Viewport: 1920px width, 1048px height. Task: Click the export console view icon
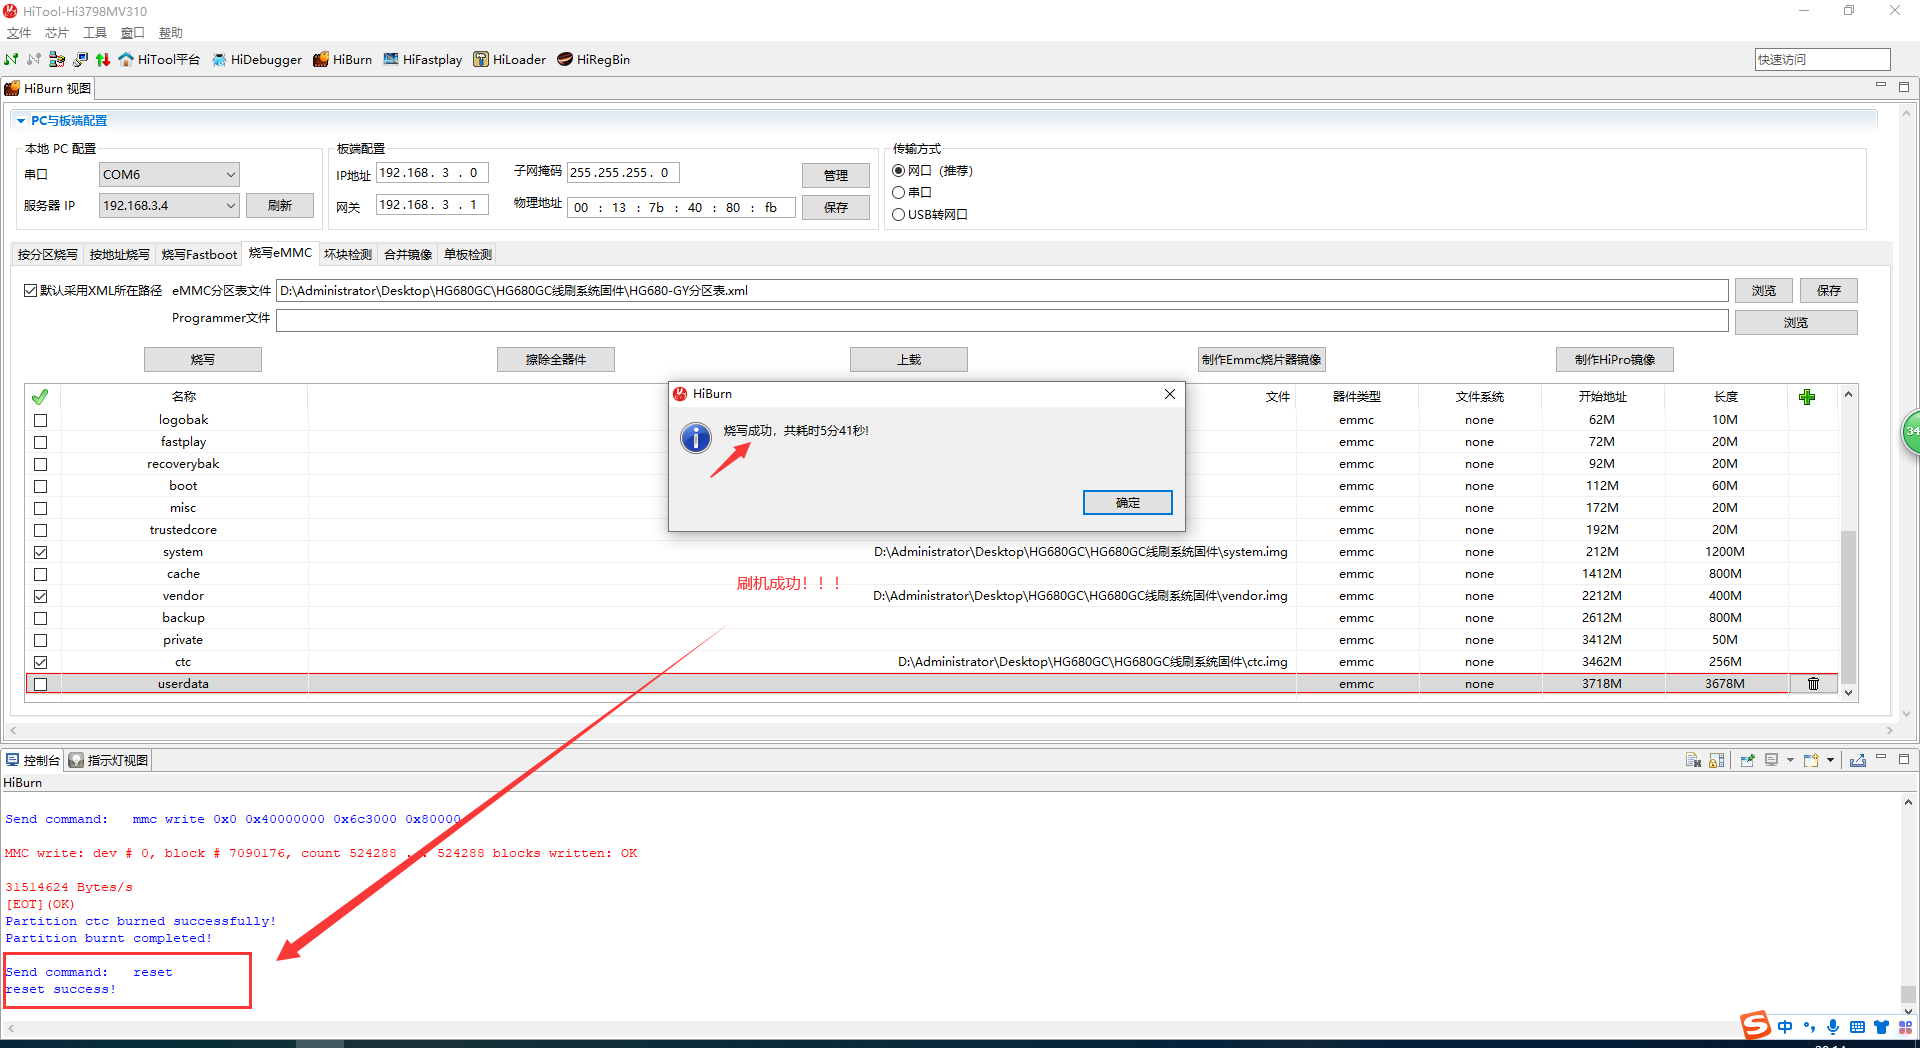click(x=1857, y=760)
